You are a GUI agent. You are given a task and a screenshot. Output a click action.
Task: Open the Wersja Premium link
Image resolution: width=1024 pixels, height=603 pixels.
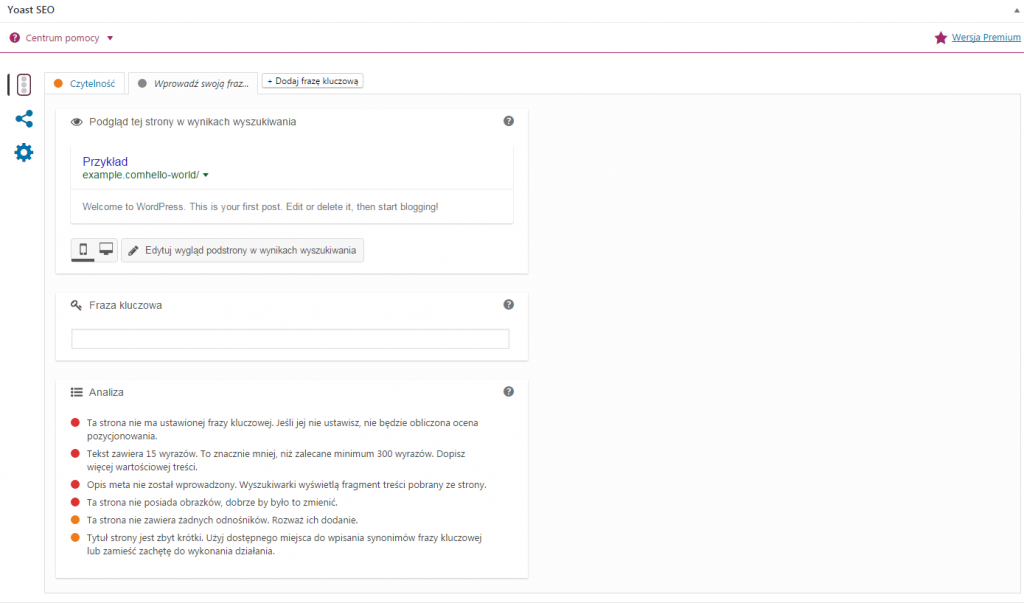point(986,38)
